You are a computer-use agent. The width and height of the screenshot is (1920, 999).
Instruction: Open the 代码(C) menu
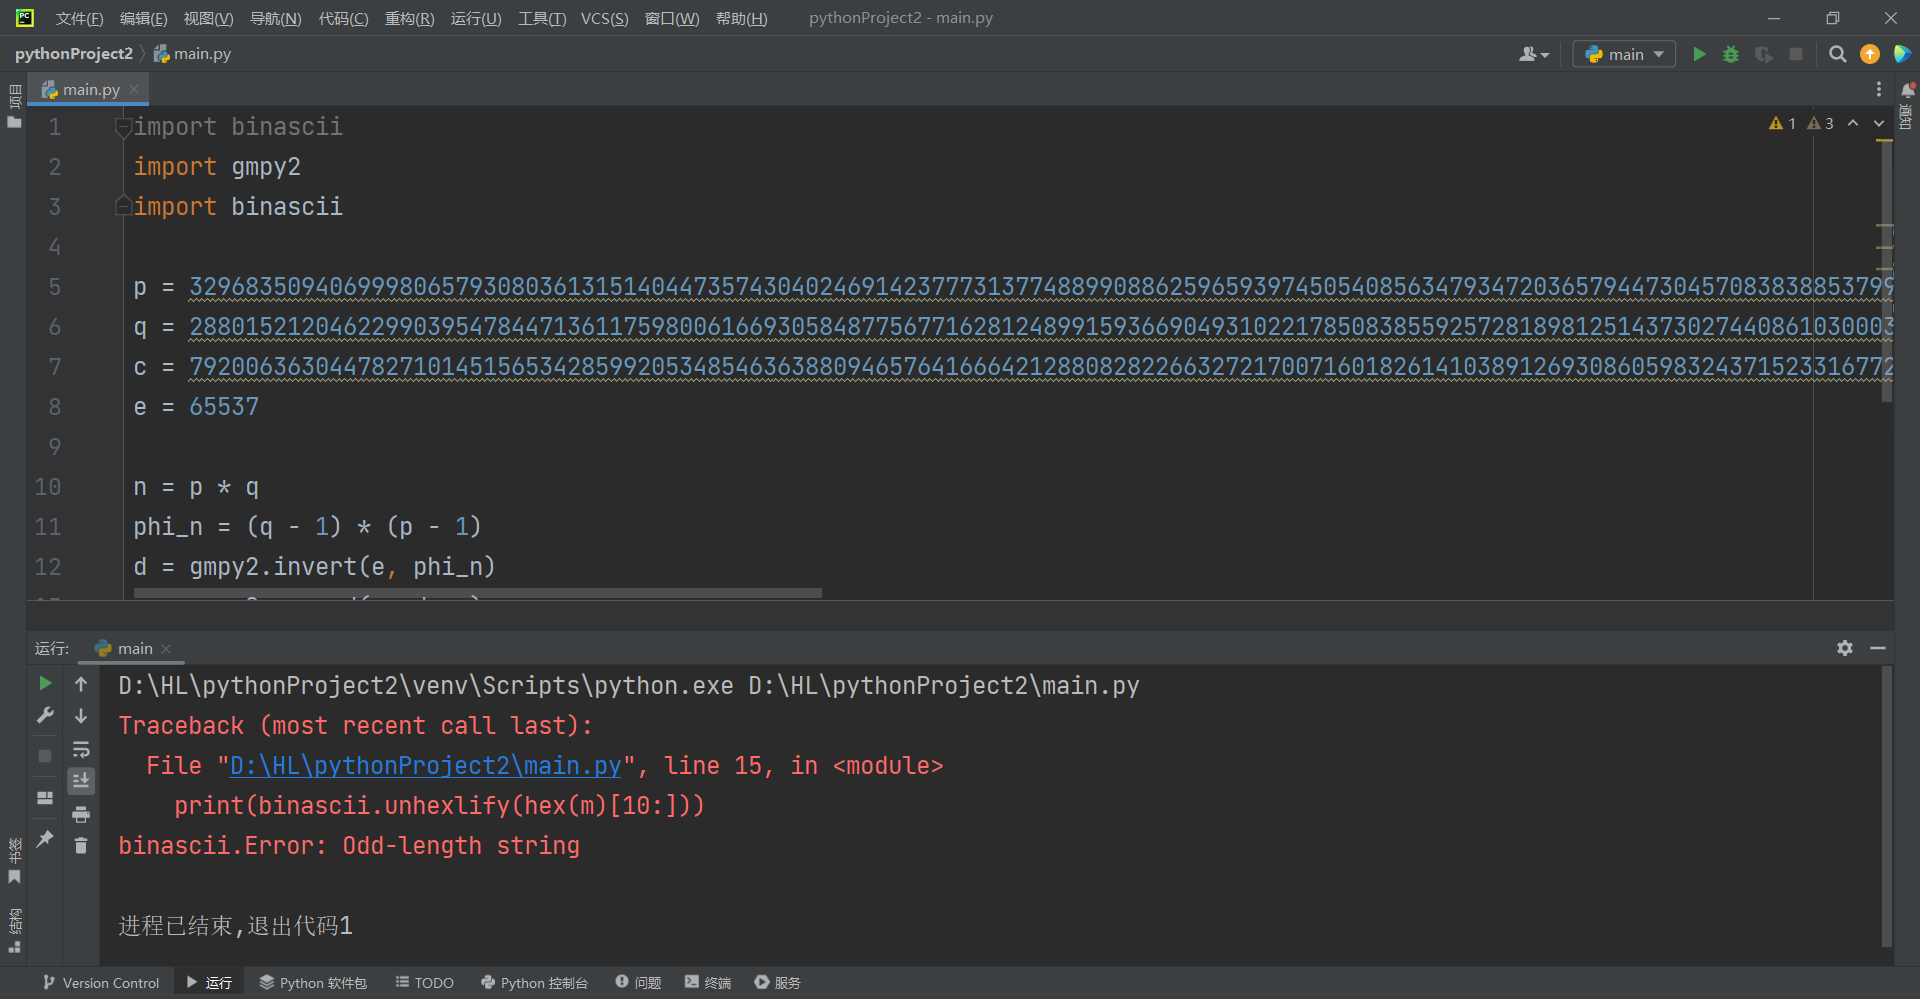point(343,18)
